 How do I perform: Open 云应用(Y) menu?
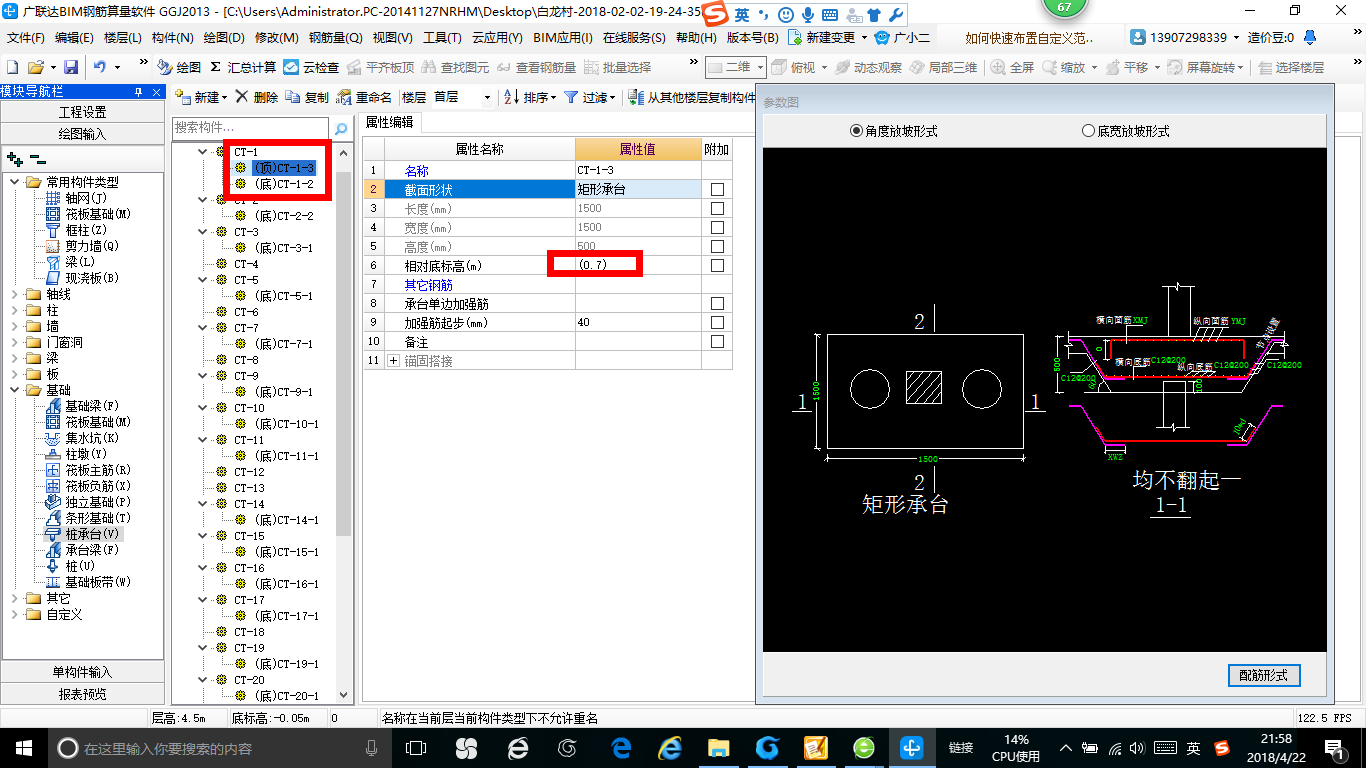(497, 38)
